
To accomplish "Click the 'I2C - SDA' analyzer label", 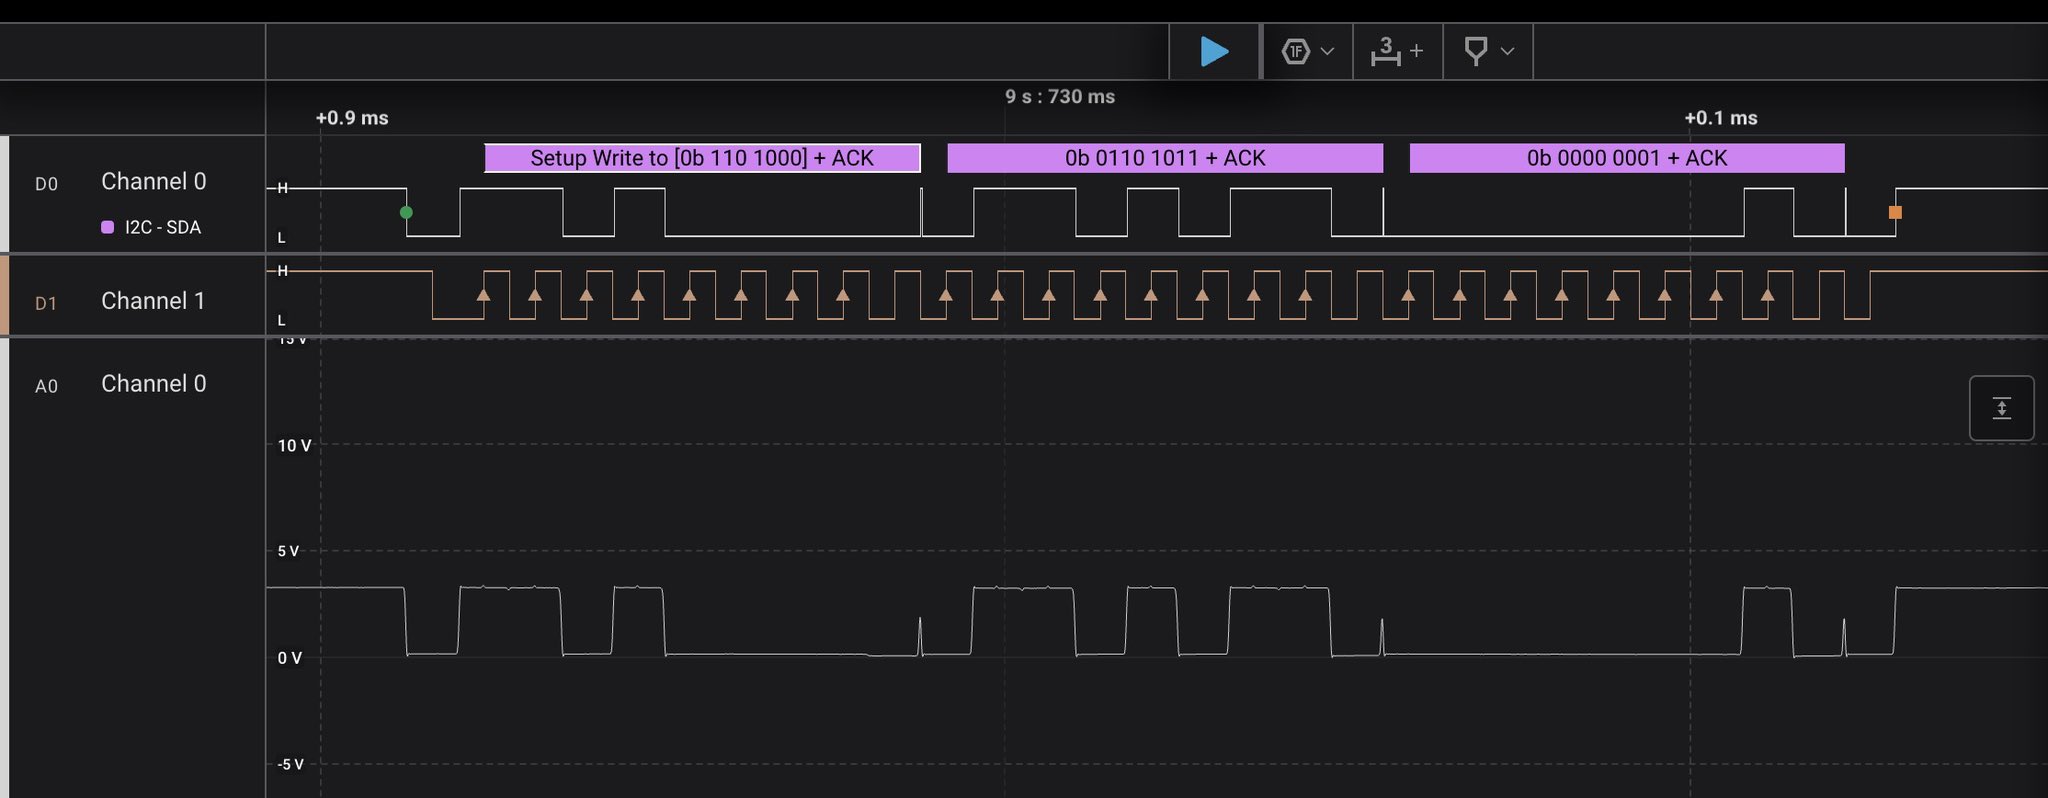I will click(x=163, y=227).
